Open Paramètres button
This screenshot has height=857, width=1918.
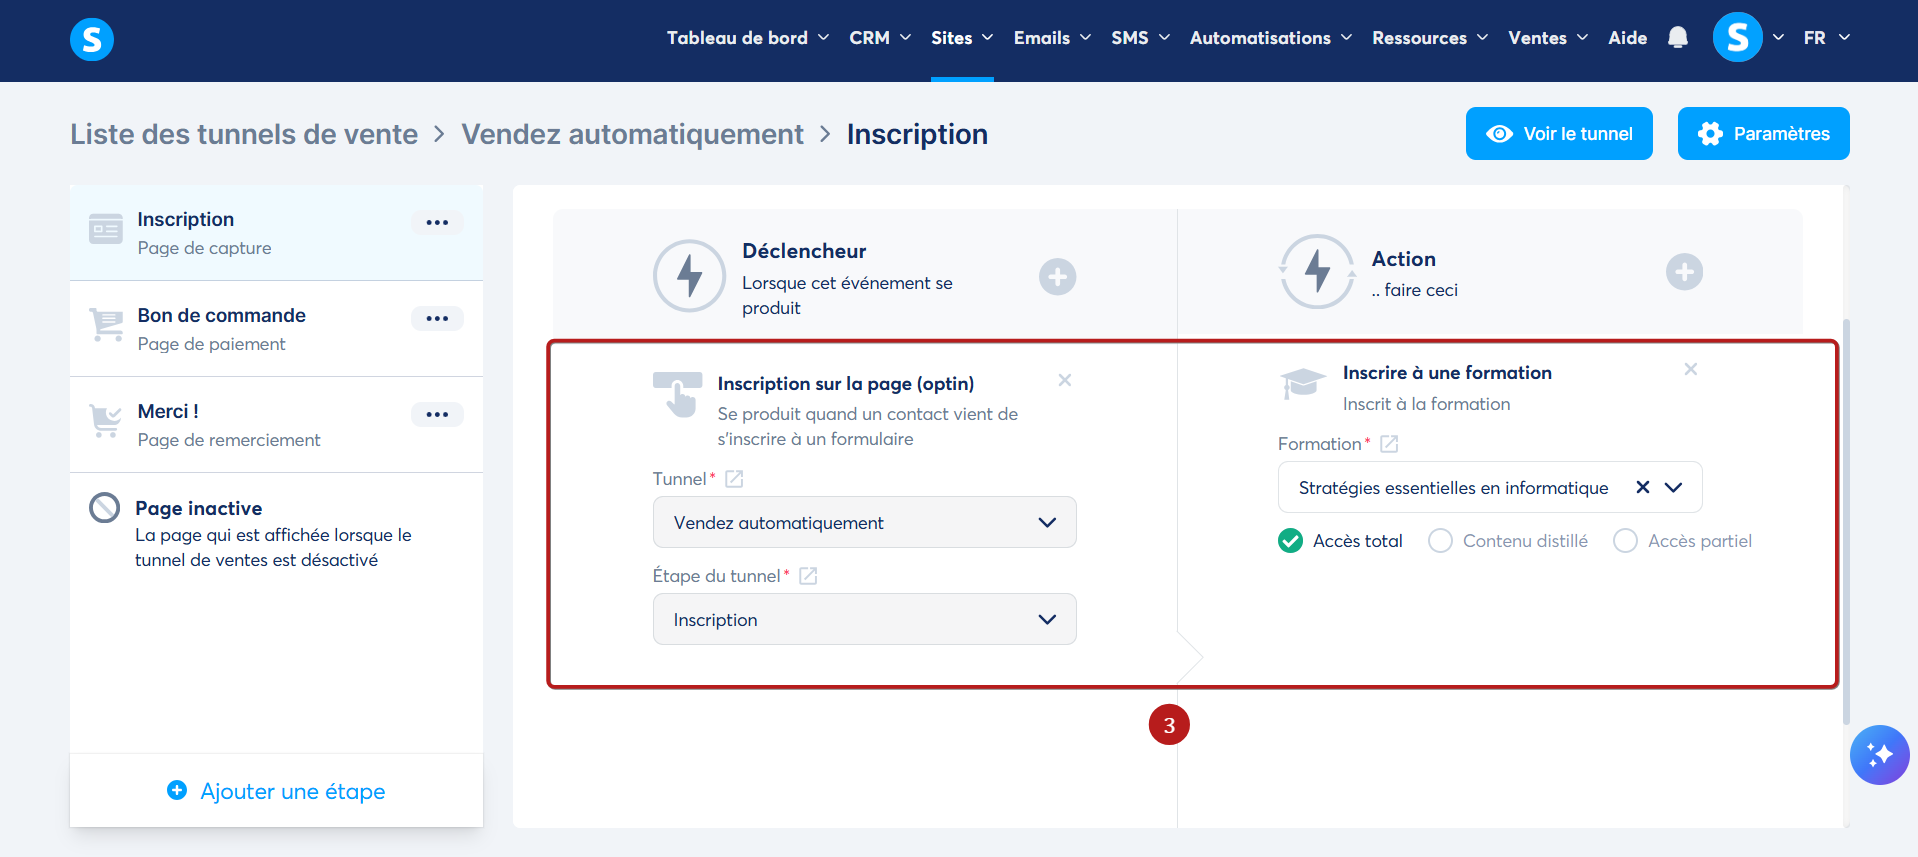(x=1763, y=133)
